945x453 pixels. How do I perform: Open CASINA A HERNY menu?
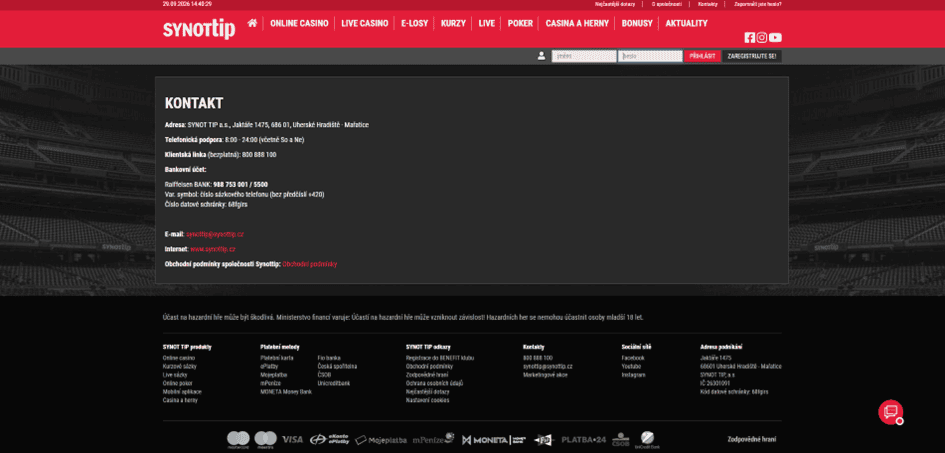coord(577,23)
